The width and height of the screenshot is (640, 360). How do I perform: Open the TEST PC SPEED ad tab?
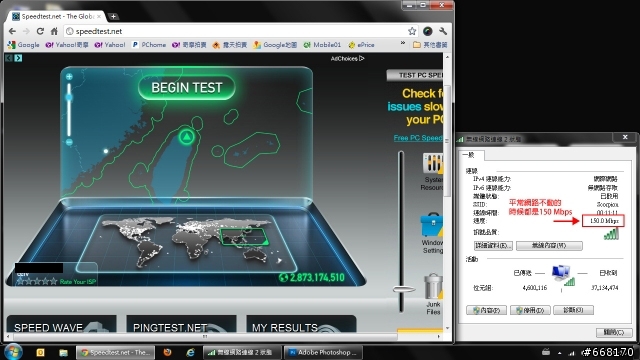tap(415, 75)
